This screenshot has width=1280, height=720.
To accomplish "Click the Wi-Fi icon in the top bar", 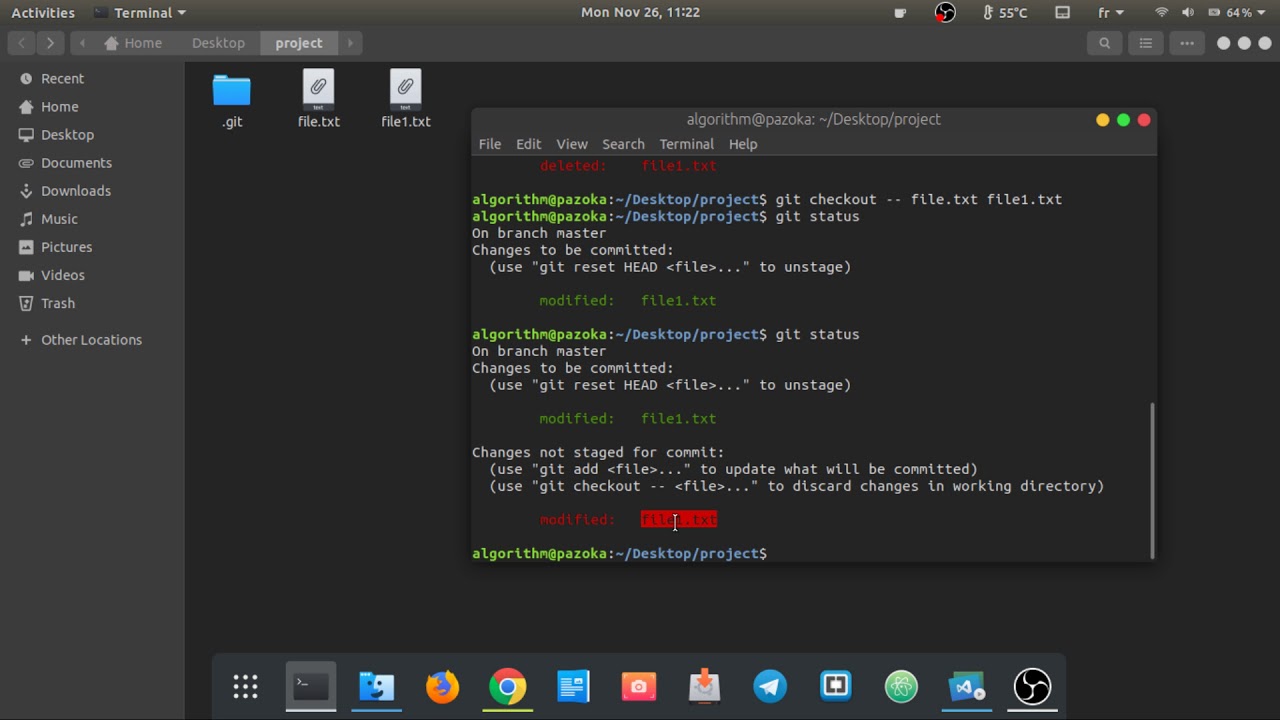I will tap(1161, 13).
